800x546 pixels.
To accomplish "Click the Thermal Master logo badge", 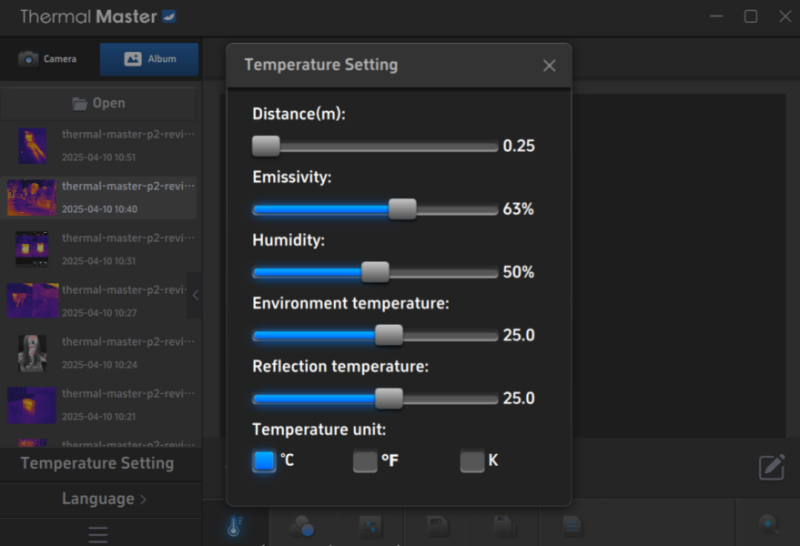I will (x=169, y=16).
